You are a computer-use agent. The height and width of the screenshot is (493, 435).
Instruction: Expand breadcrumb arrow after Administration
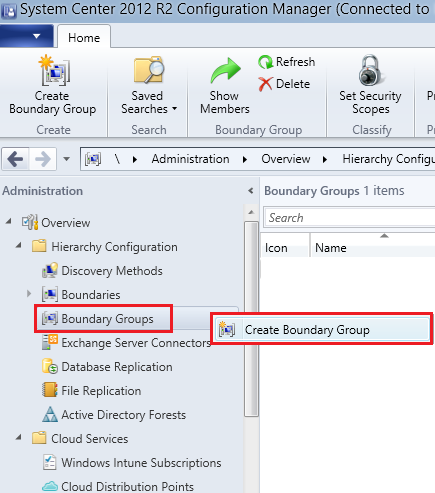245,159
